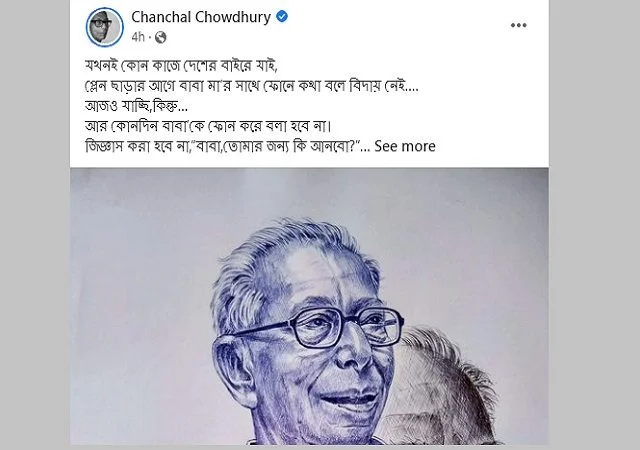Click the 4h post timestamp
Image resolution: width=640 pixels, height=450 pixels.
pos(138,37)
